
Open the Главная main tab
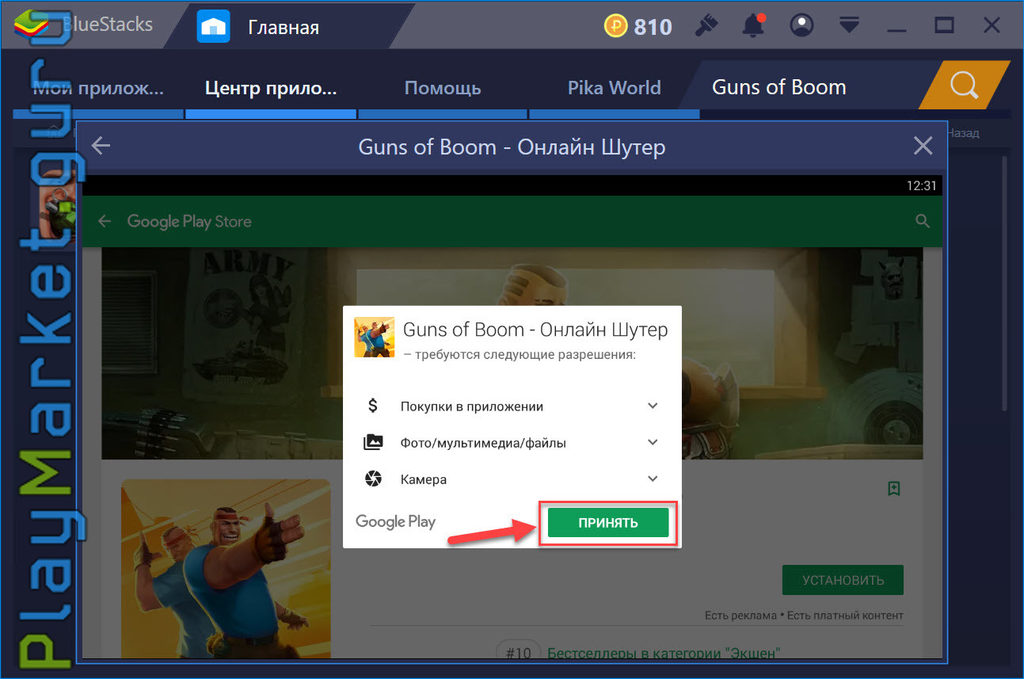[x=283, y=27]
